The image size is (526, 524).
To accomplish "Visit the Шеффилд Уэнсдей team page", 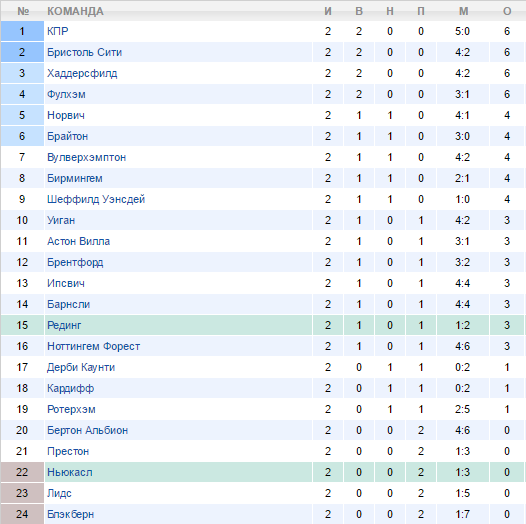I will click(x=96, y=199).
